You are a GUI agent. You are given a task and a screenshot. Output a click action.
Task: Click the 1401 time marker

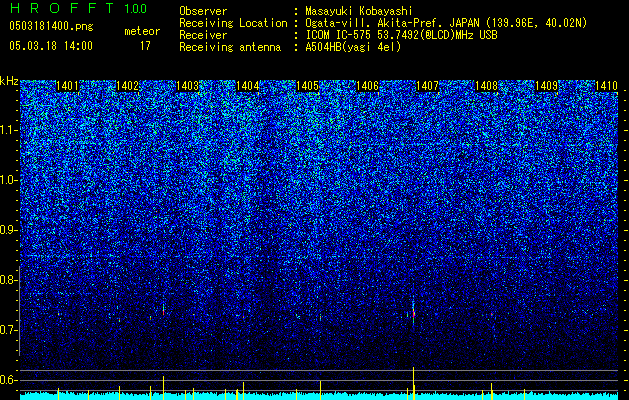67,86
